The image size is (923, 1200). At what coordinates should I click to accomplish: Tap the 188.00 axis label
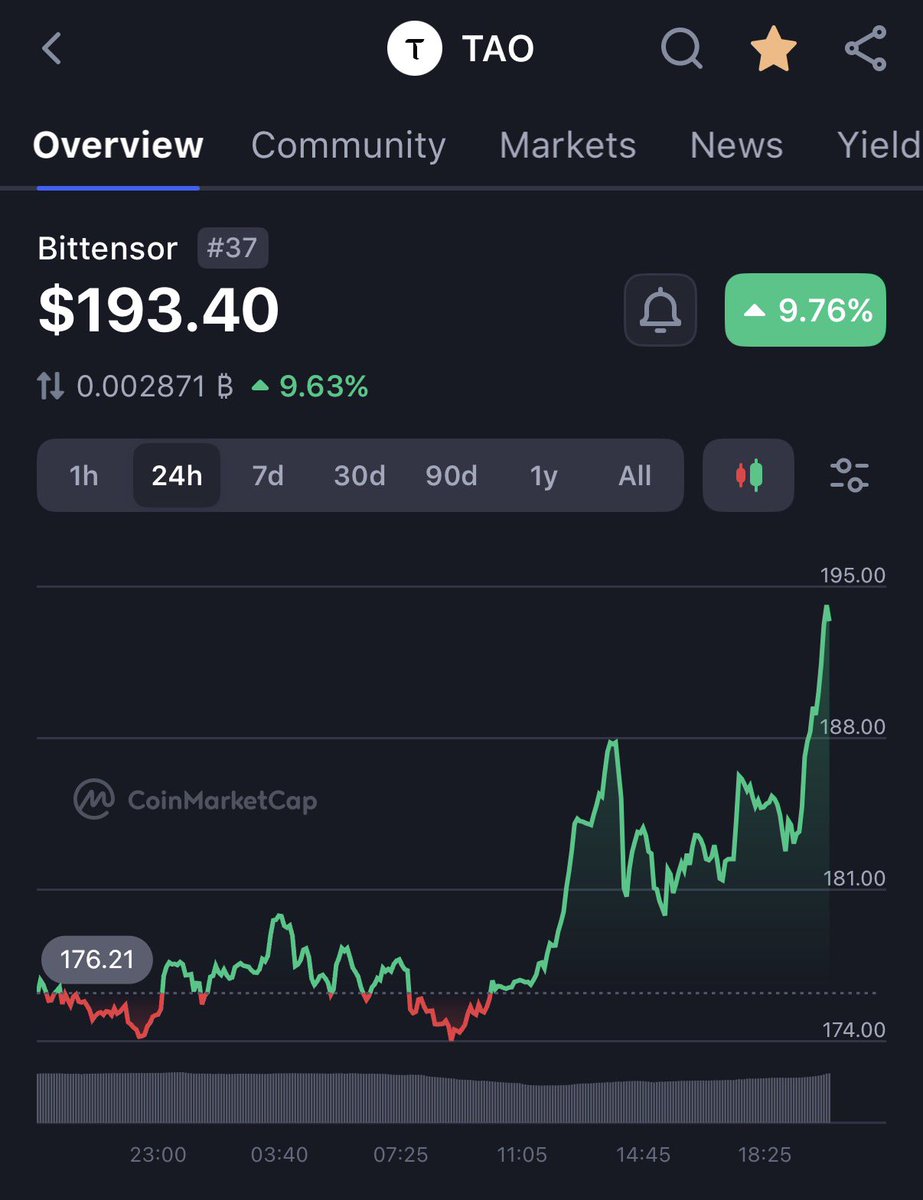pyautogui.click(x=852, y=726)
